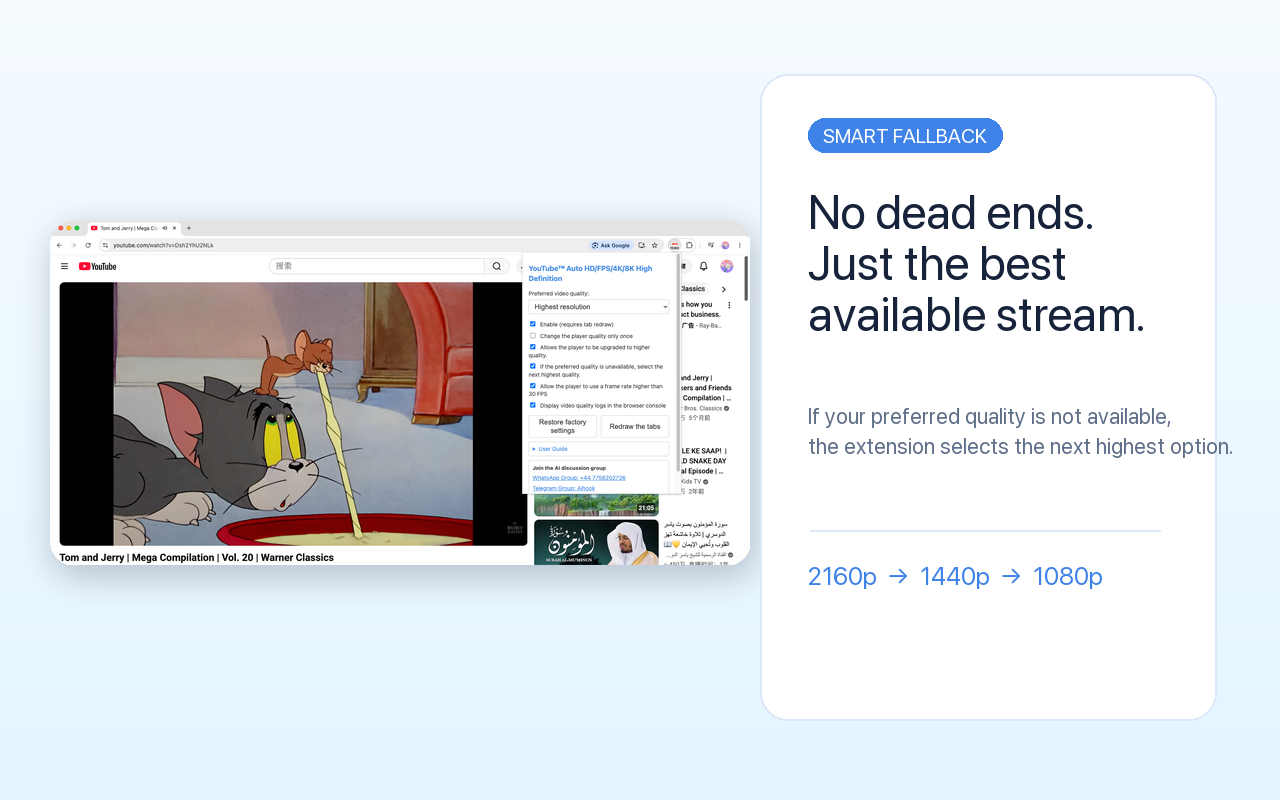Click the YouTube search input field
Image resolution: width=1280 pixels, height=800 pixels.
click(x=377, y=266)
